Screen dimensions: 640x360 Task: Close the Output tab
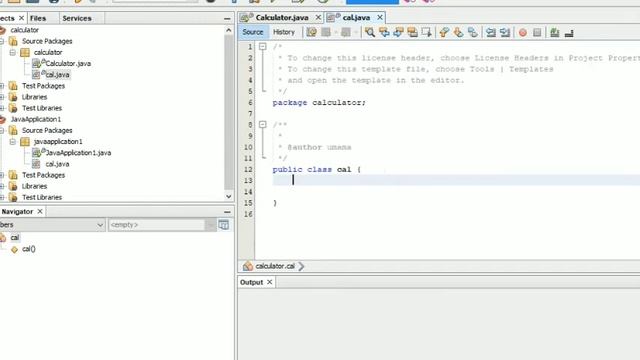click(x=269, y=282)
